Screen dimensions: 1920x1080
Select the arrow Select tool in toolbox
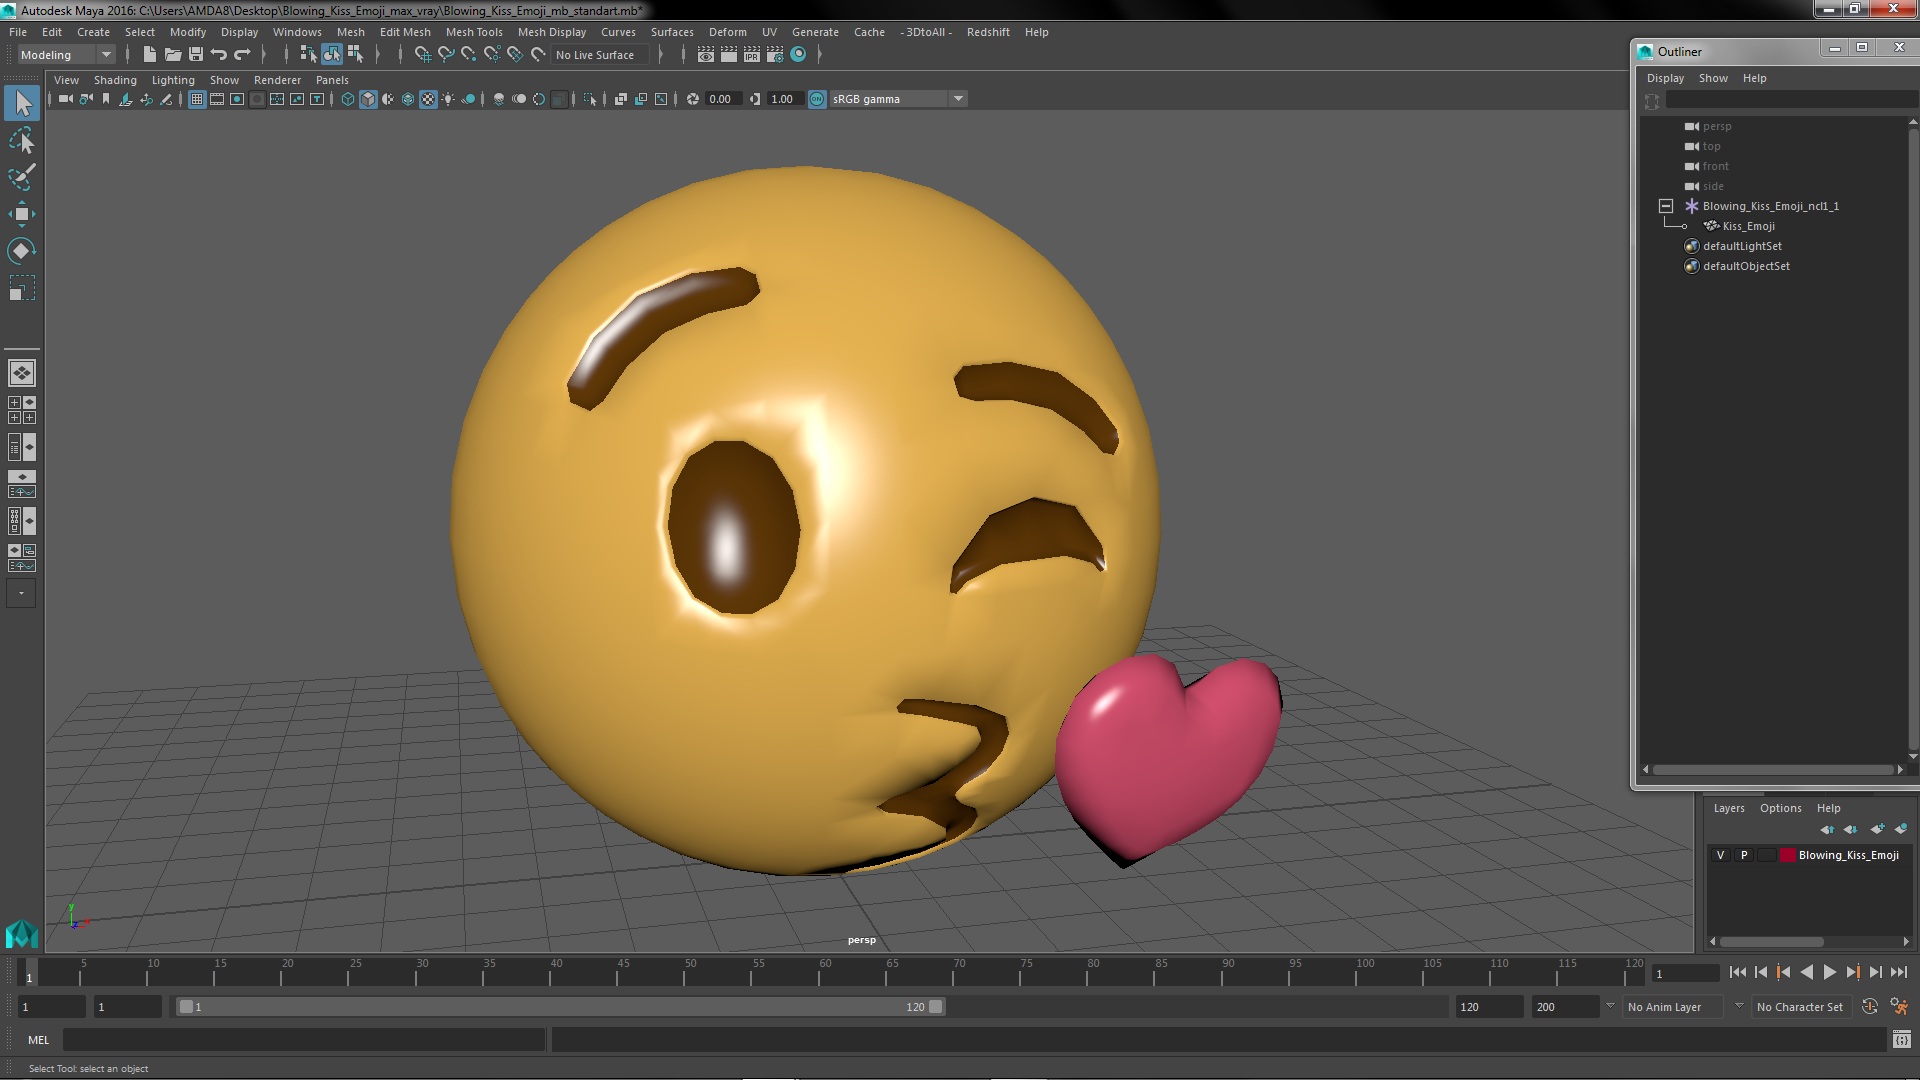click(x=22, y=103)
